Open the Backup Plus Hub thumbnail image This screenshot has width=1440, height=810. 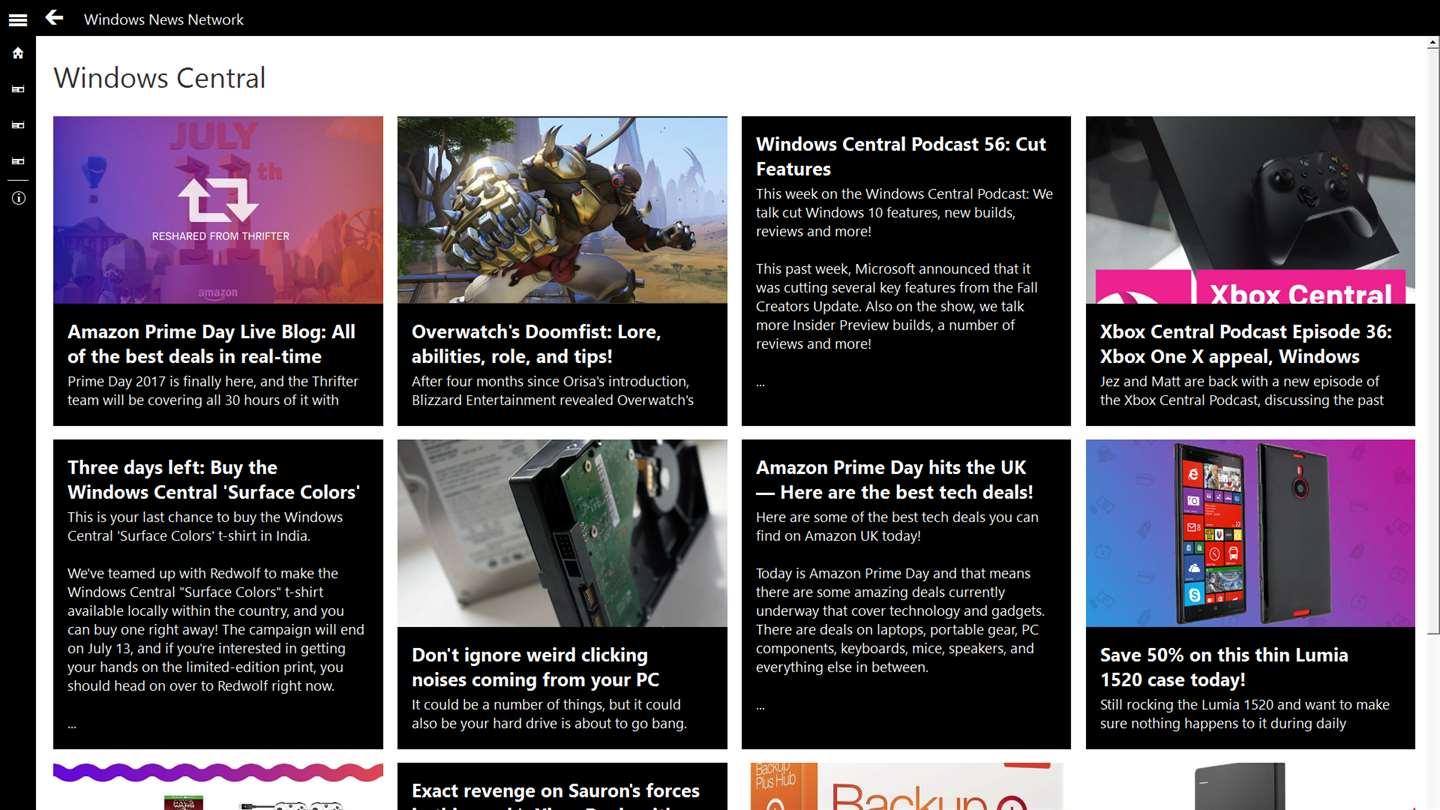(x=906, y=786)
